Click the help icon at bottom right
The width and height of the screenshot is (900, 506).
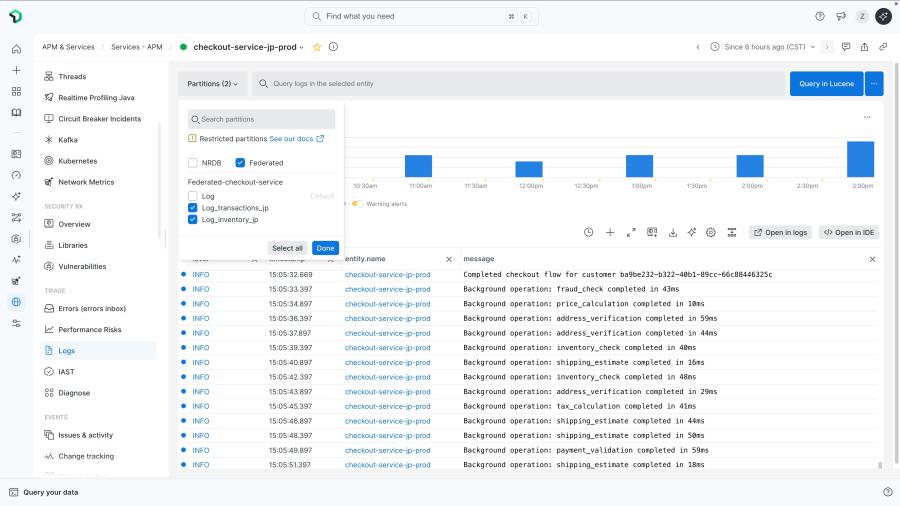(887, 492)
